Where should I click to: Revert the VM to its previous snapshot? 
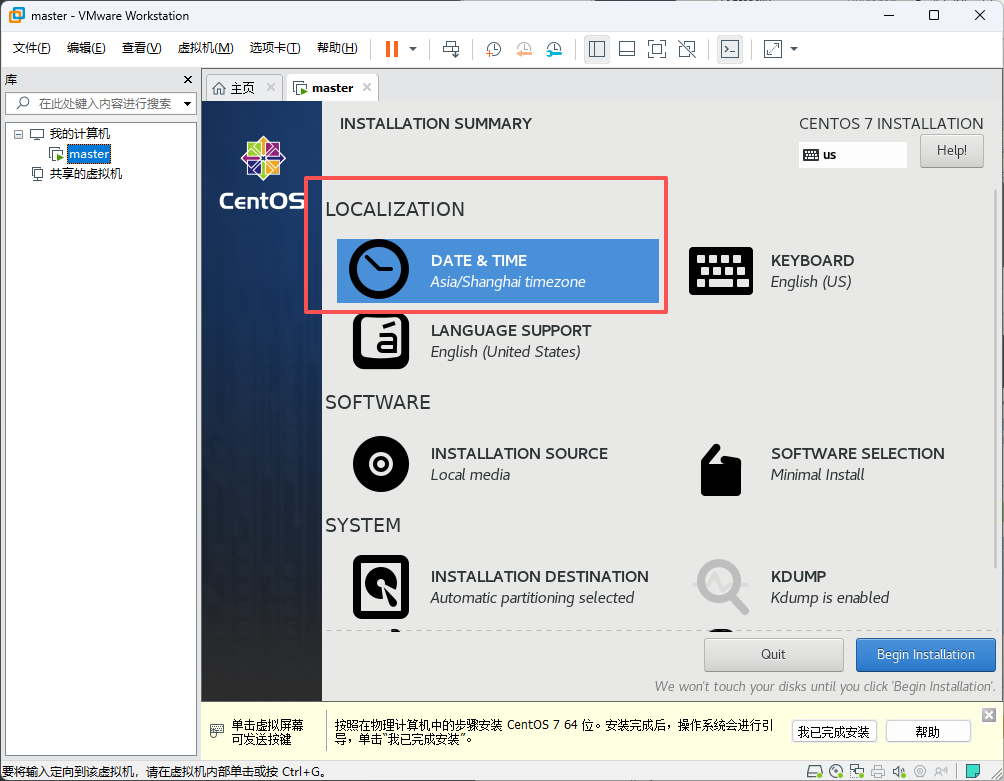tap(524, 49)
